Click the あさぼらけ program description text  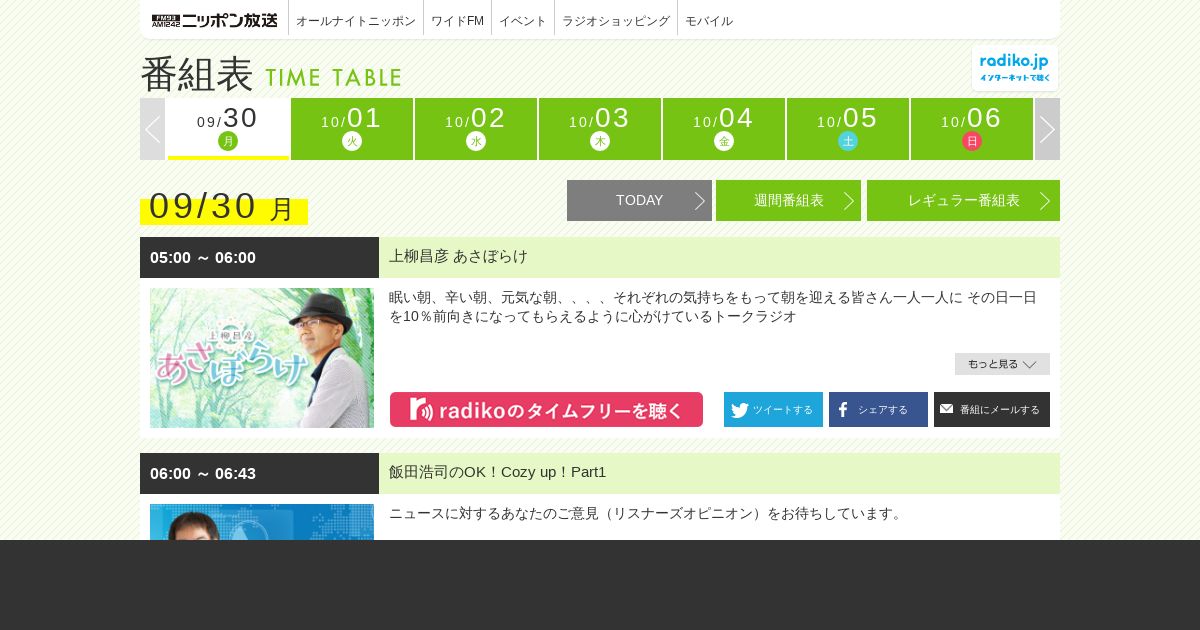click(x=713, y=307)
